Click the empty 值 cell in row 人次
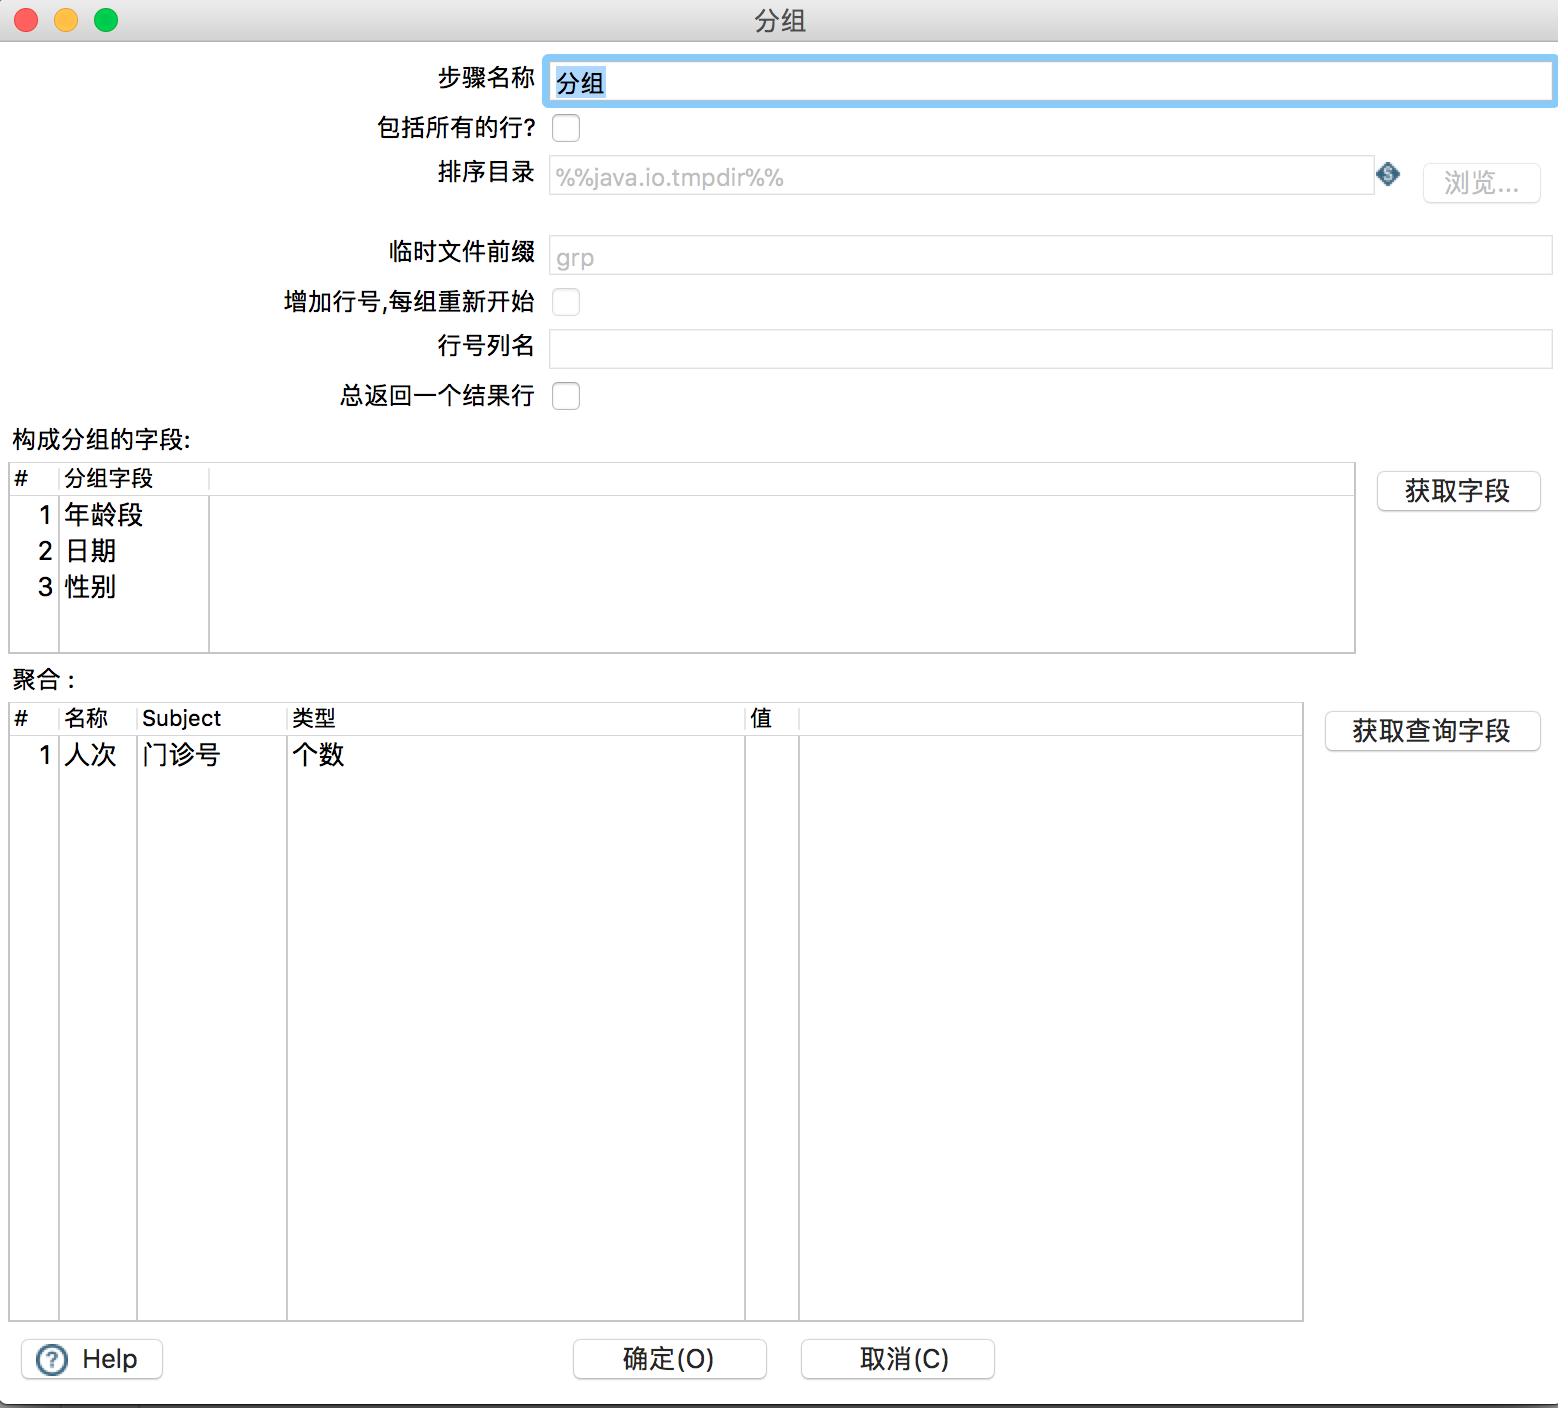1558x1408 pixels. point(772,755)
